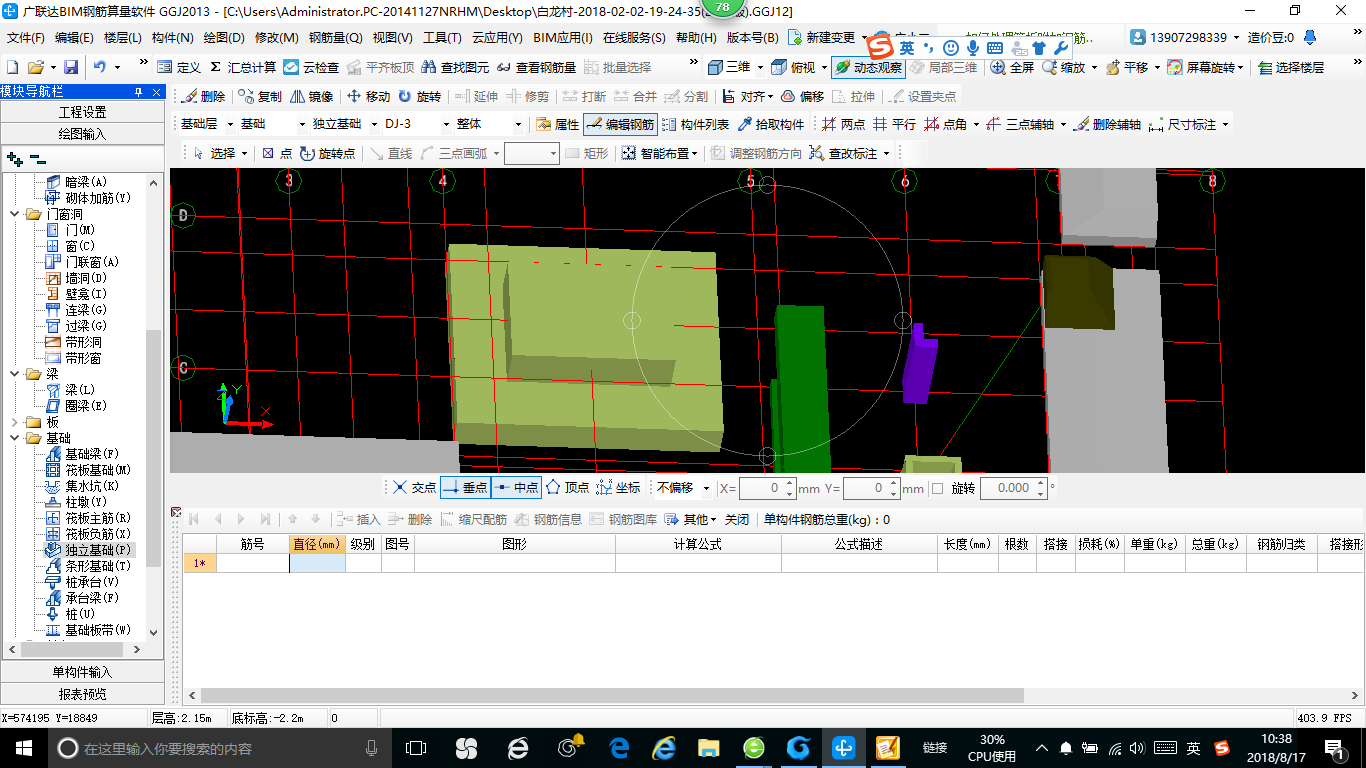Image resolution: width=1366 pixels, height=768 pixels.
Task: Open the 定义 definition tool
Action: coord(179,67)
